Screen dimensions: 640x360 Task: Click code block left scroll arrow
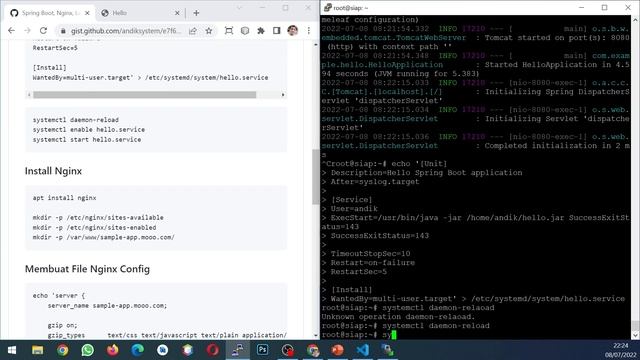(x=29, y=95)
